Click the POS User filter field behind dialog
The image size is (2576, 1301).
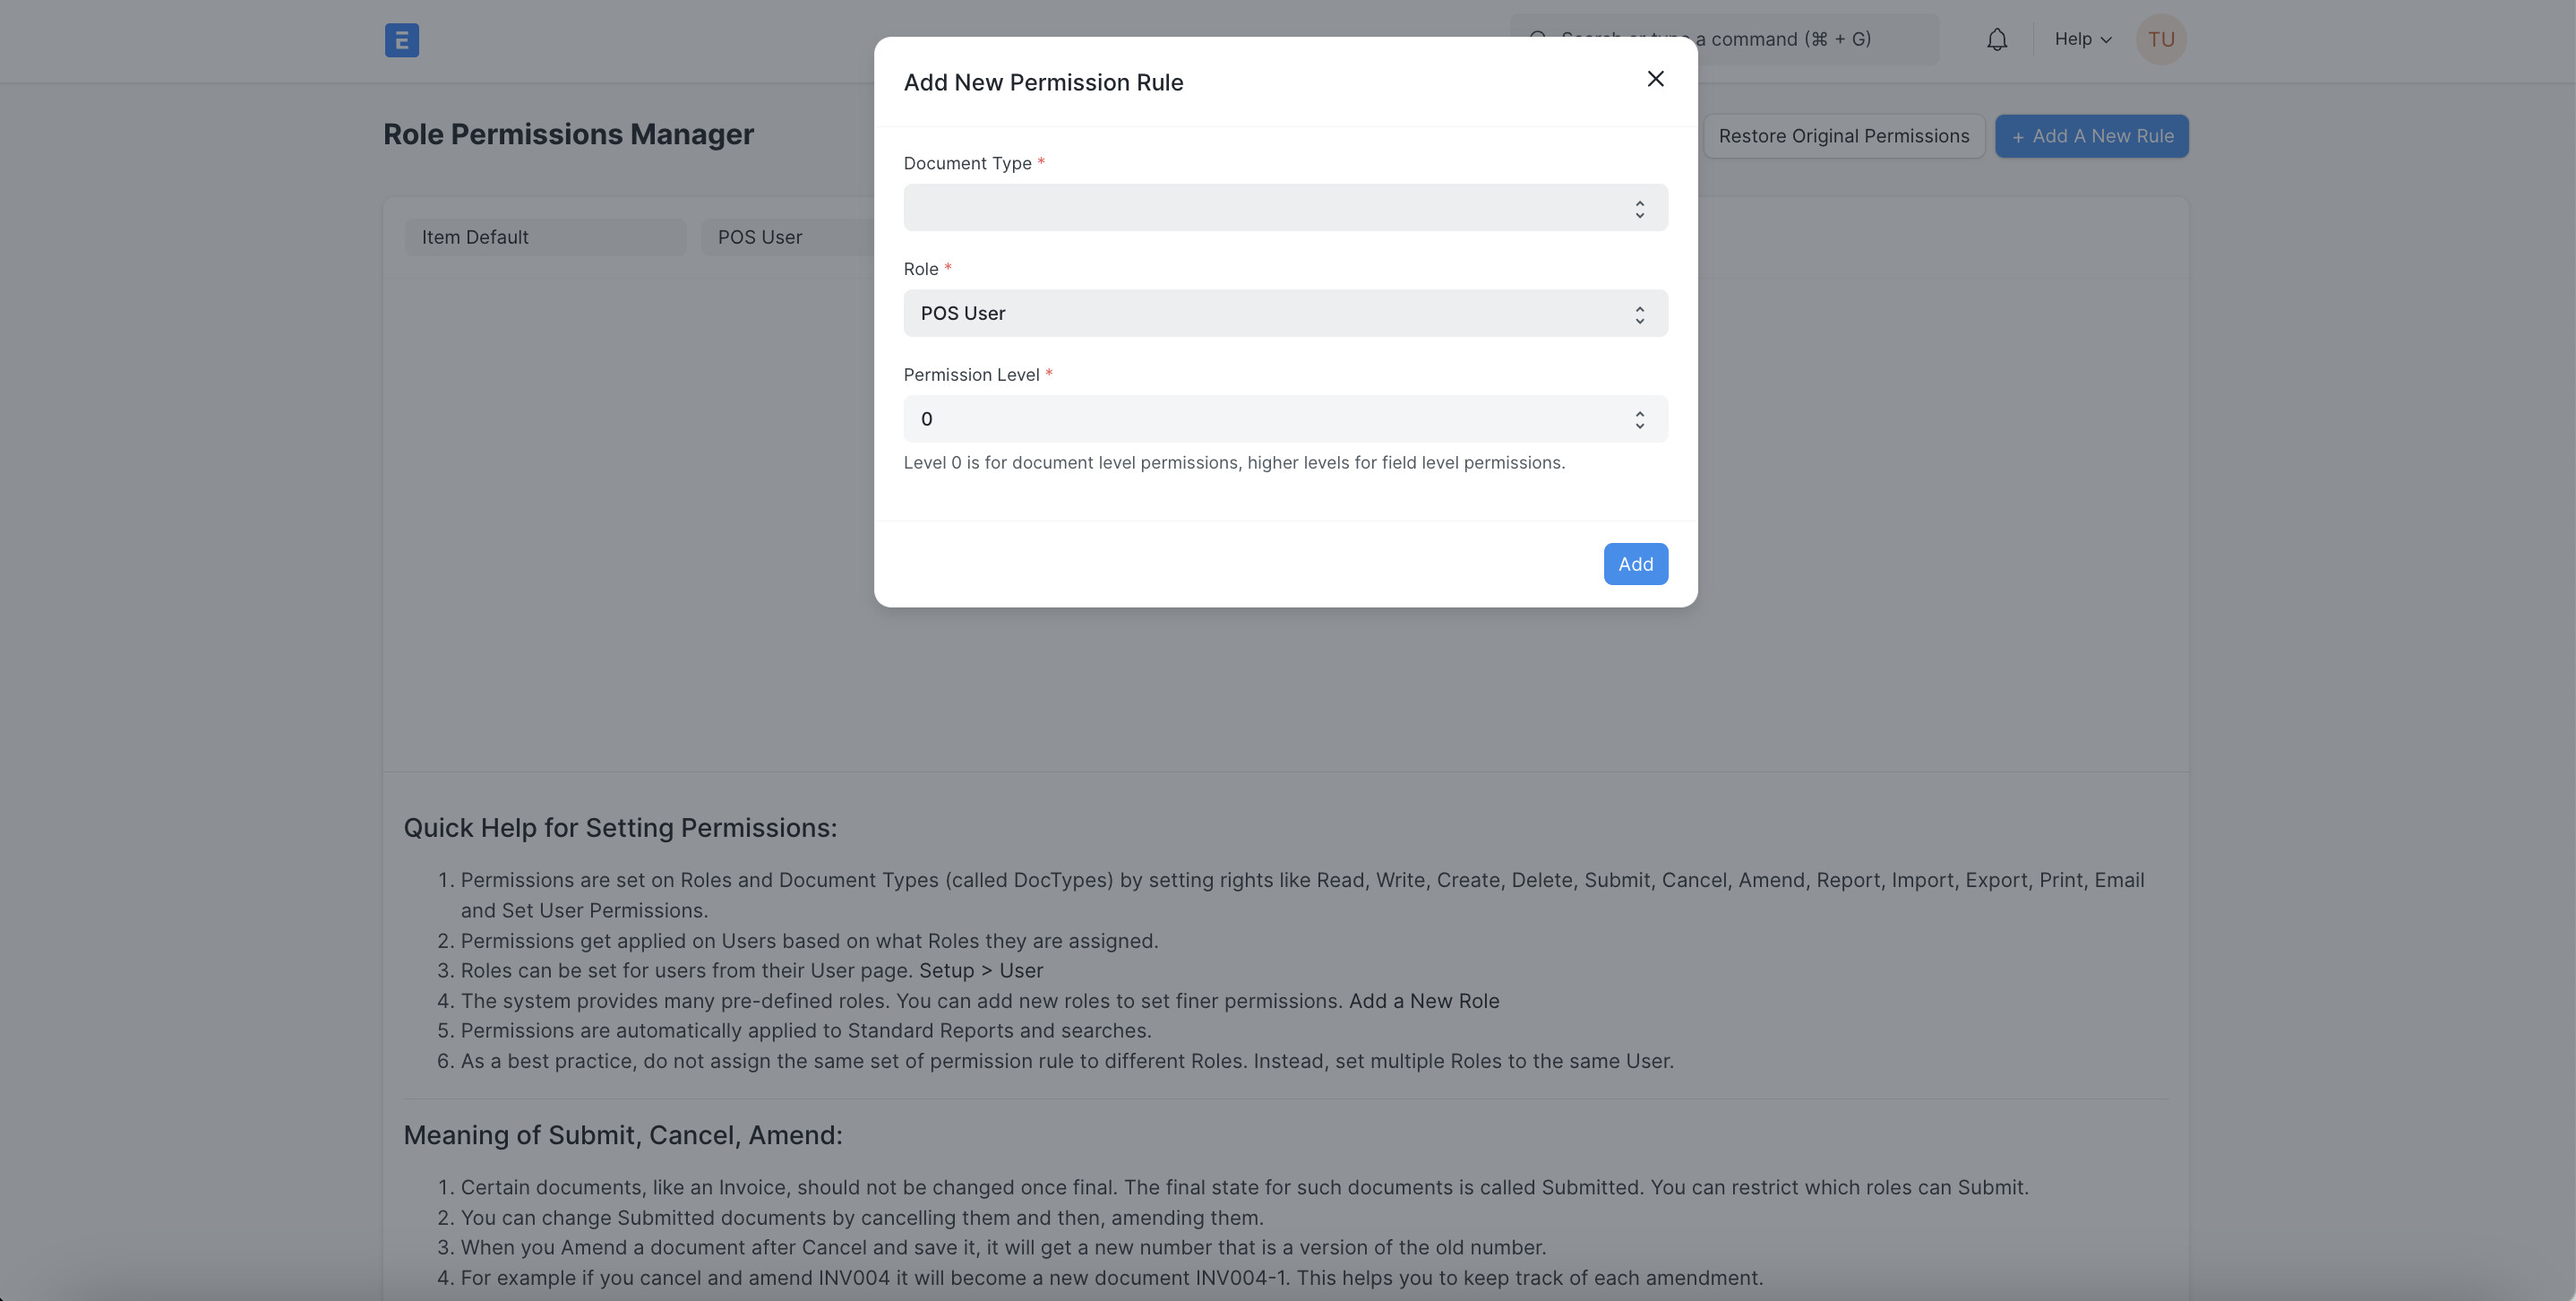787,237
